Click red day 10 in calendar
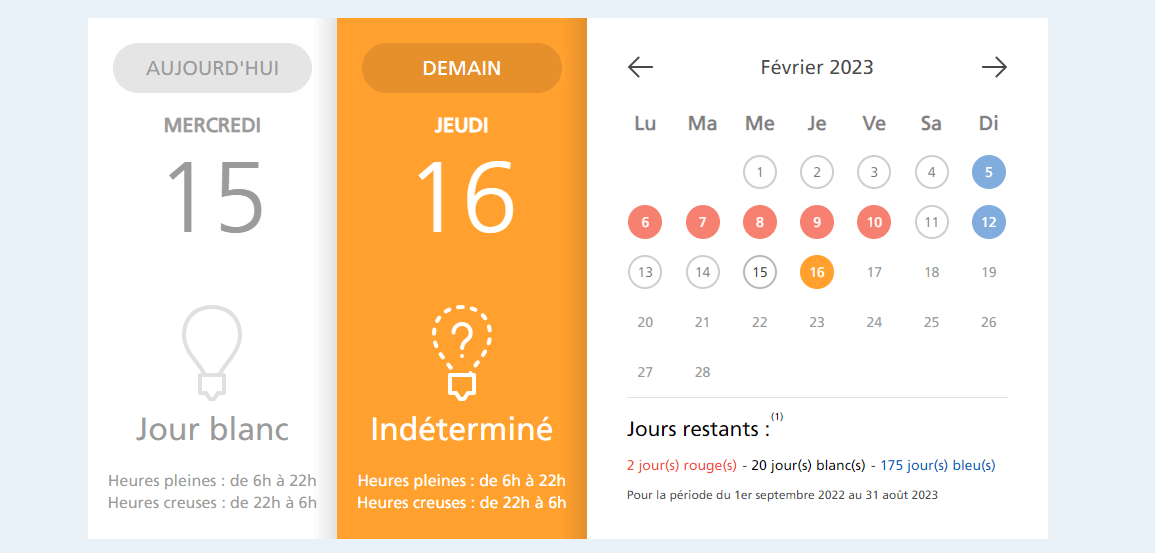The height and width of the screenshot is (553, 1155). pos(874,222)
